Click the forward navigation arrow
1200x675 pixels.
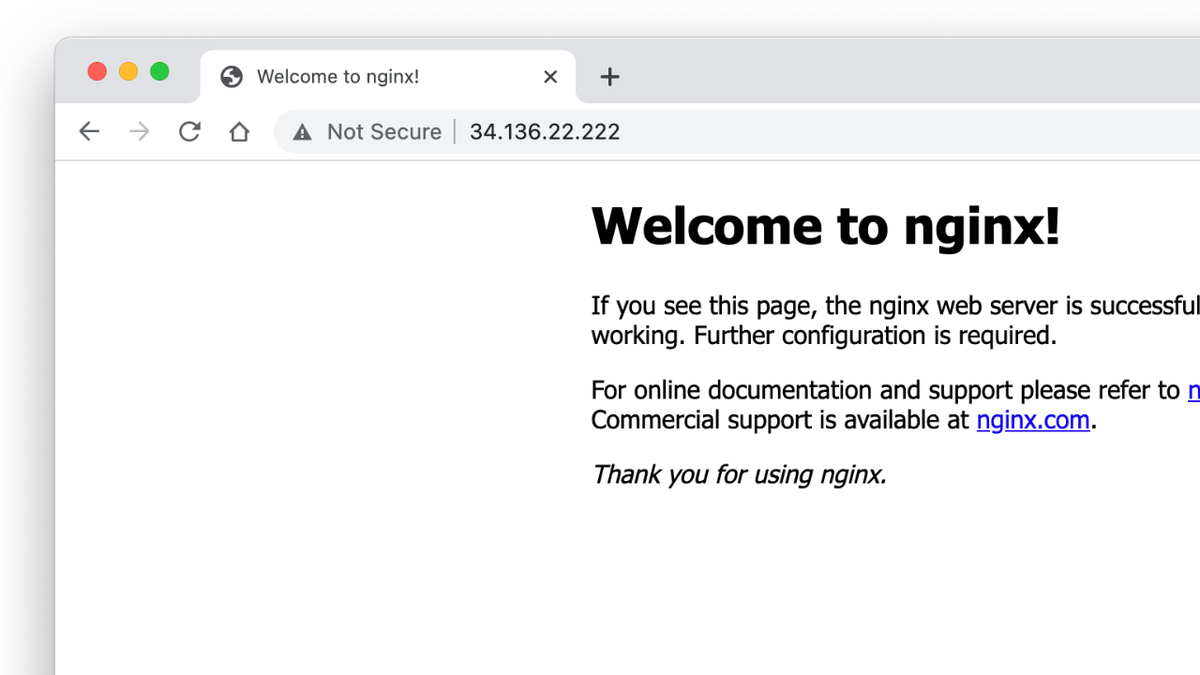point(139,131)
